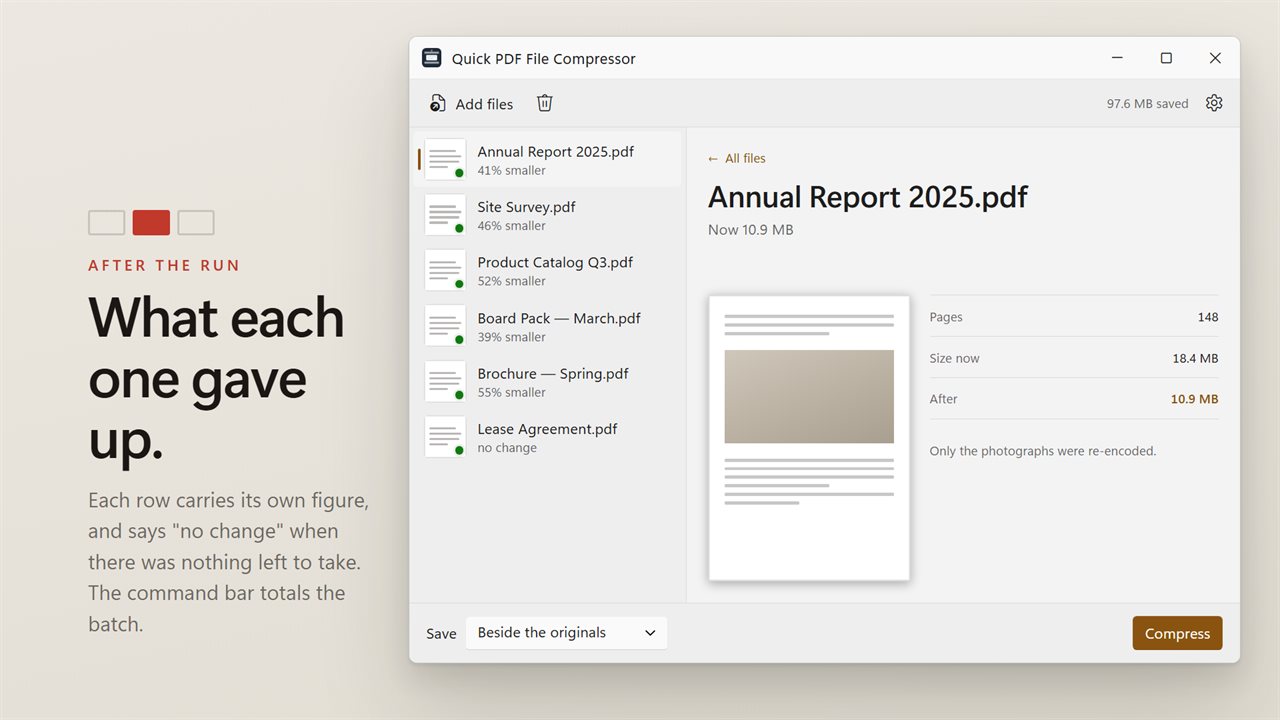Image resolution: width=1280 pixels, height=720 pixels.
Task: Click the Annual Report 2025.pdf file thumbnail icon
Action: 445,160
